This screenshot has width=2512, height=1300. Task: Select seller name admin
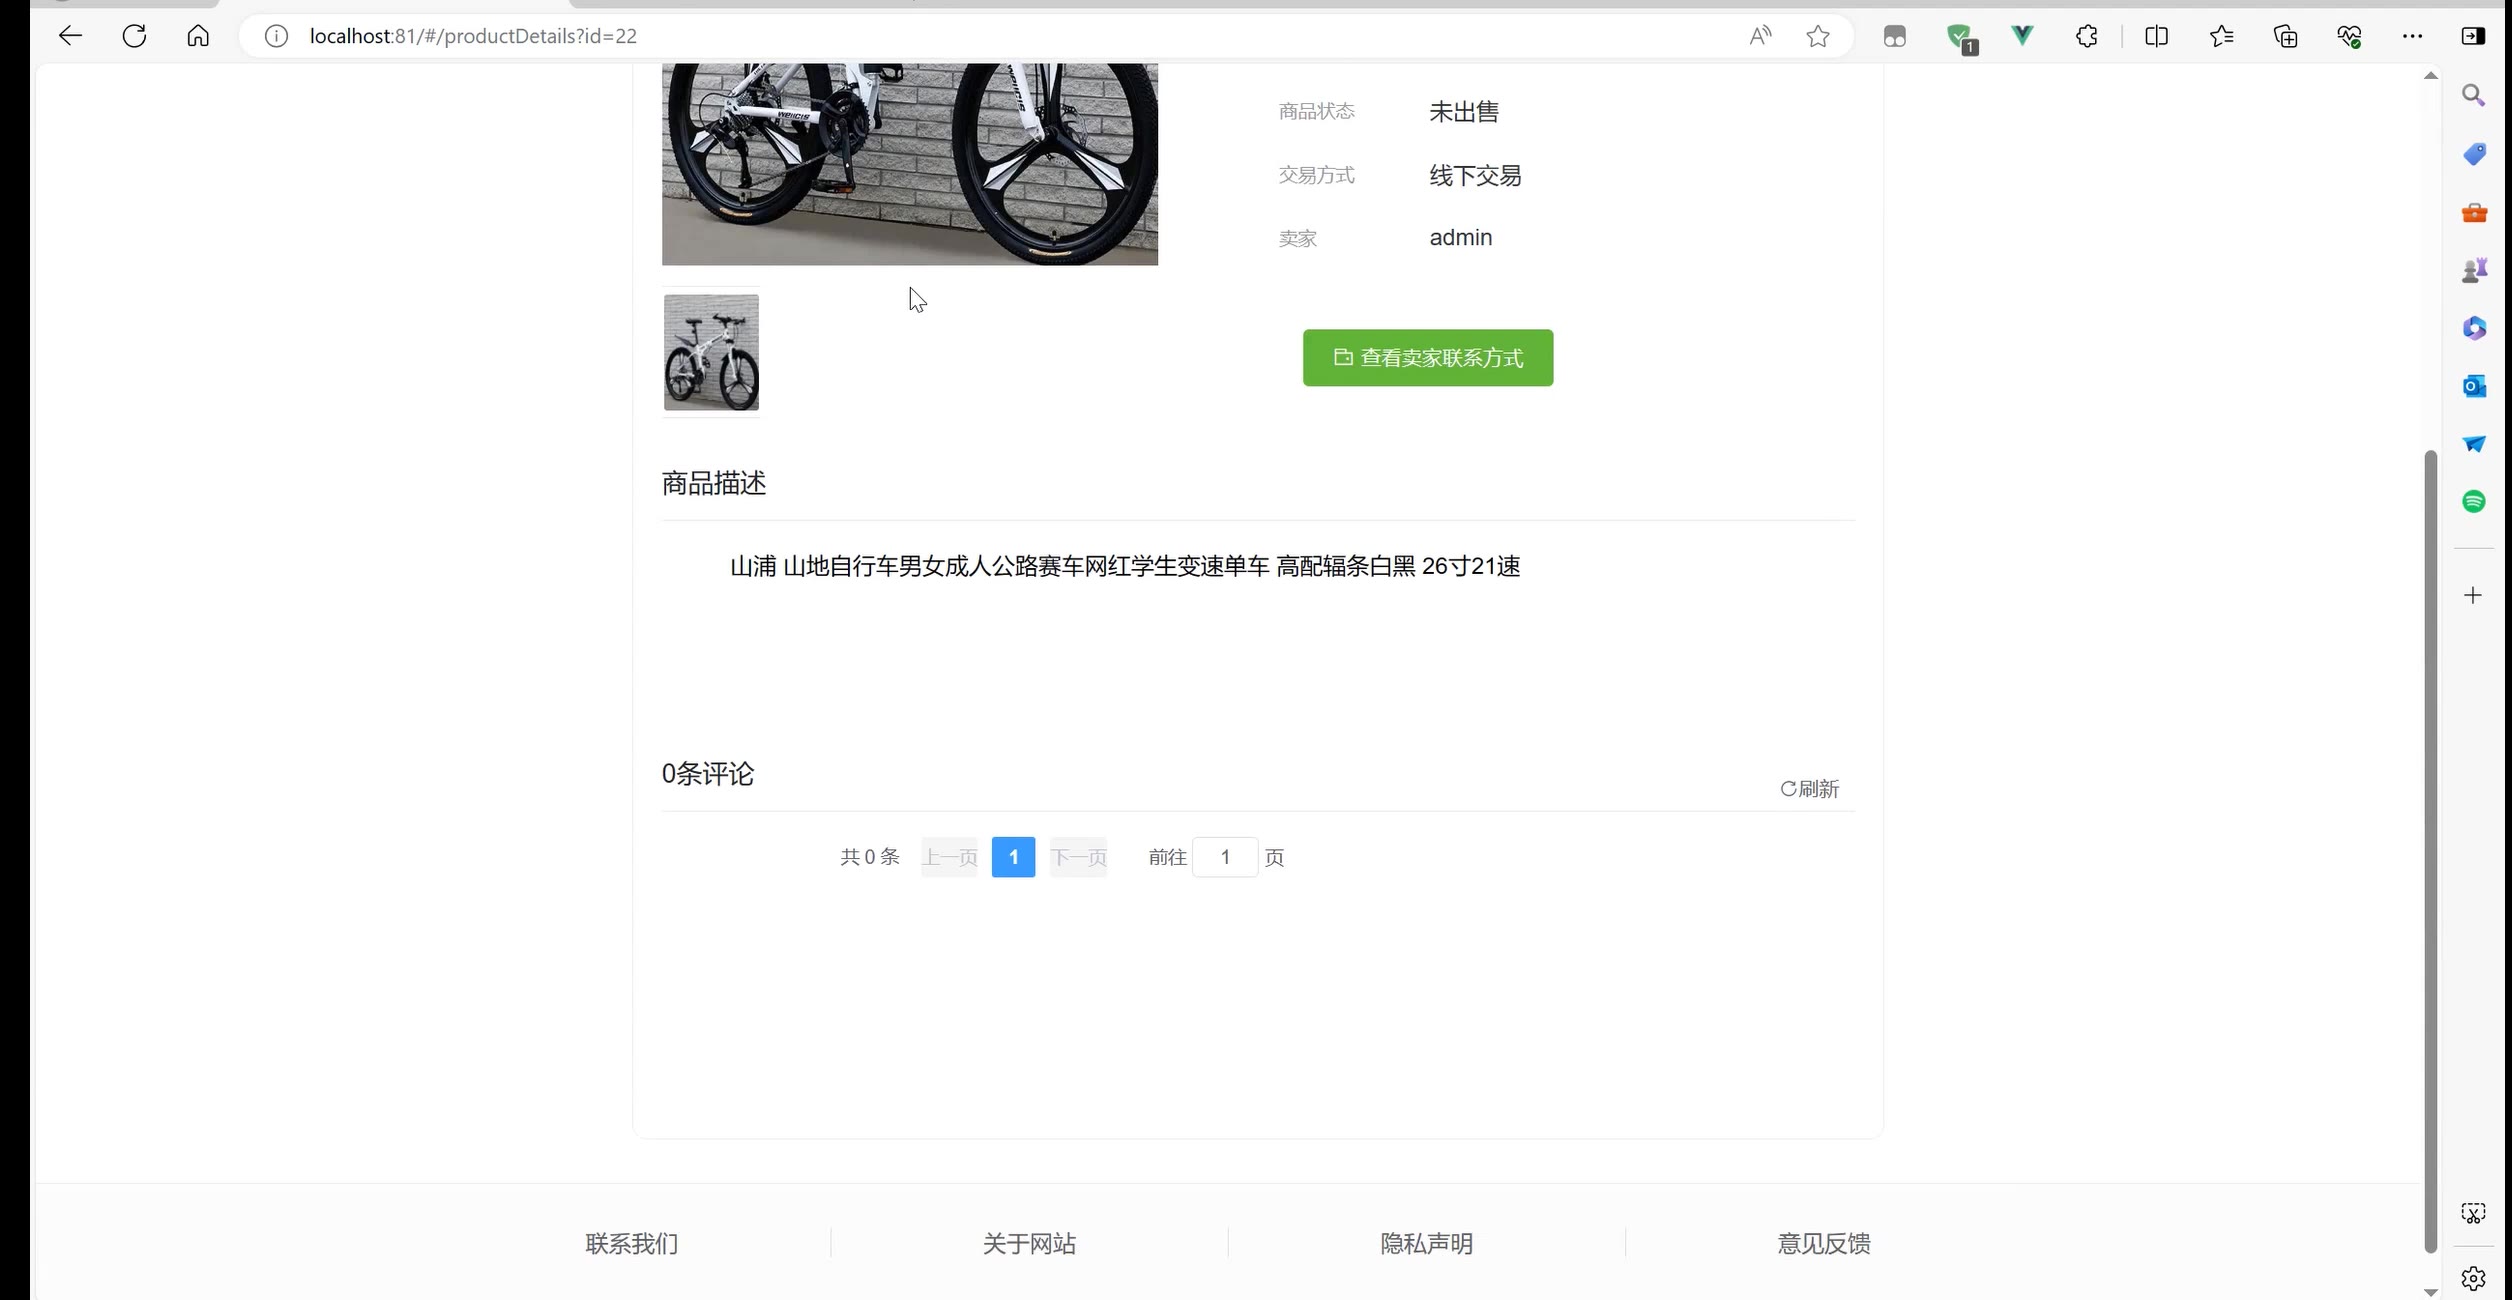(x=1460, y=238)
